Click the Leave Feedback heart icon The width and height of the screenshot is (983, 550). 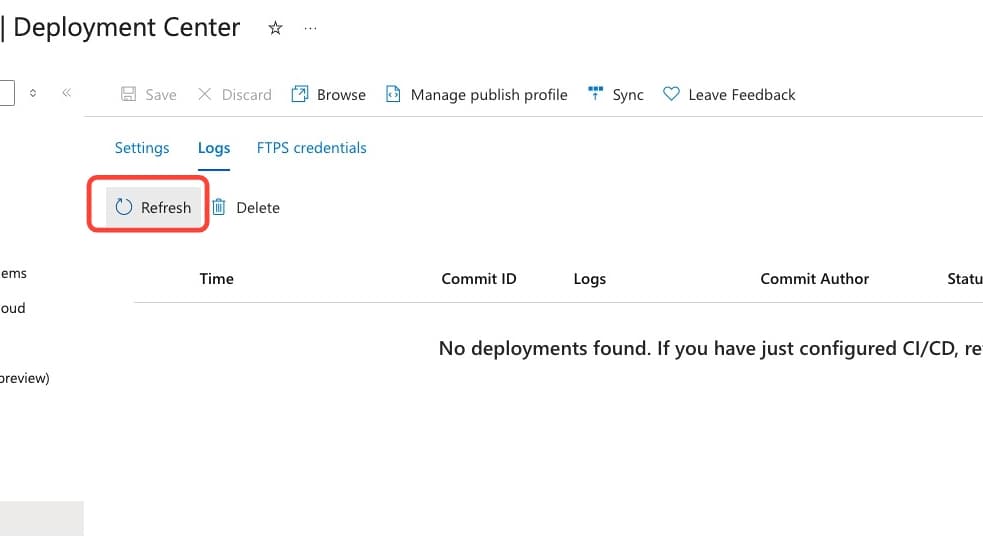pyautogui.click(x=671, y=94)
